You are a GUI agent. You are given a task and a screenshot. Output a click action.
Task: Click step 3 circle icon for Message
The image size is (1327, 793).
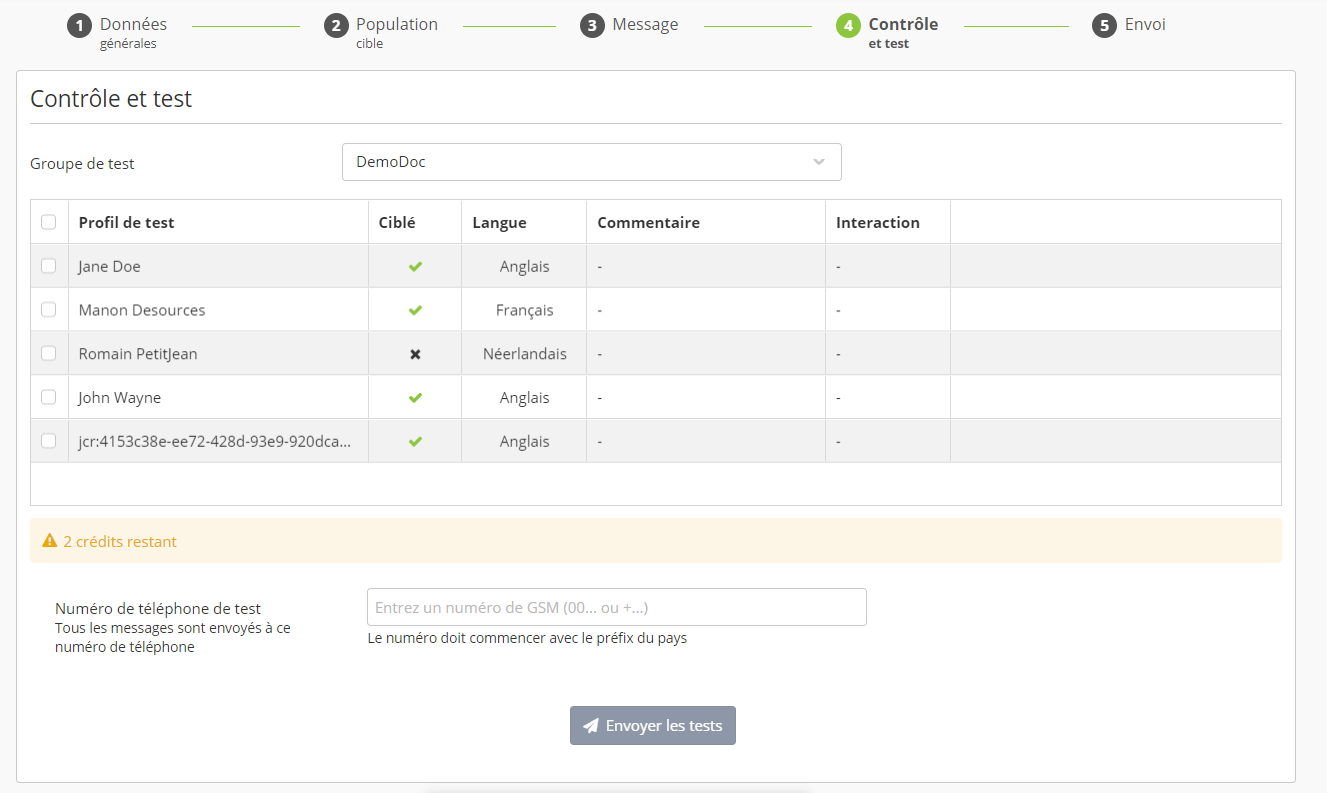point(592,26)
